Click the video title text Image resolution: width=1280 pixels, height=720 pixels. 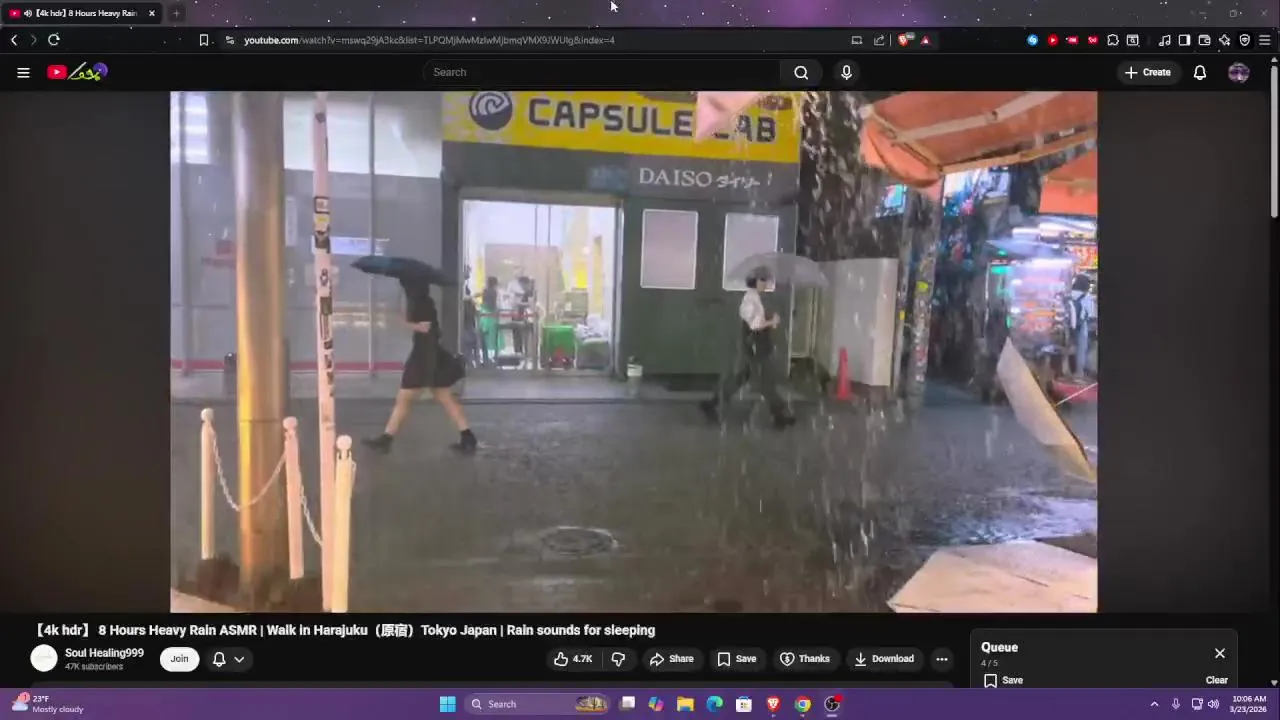[344, 630]
